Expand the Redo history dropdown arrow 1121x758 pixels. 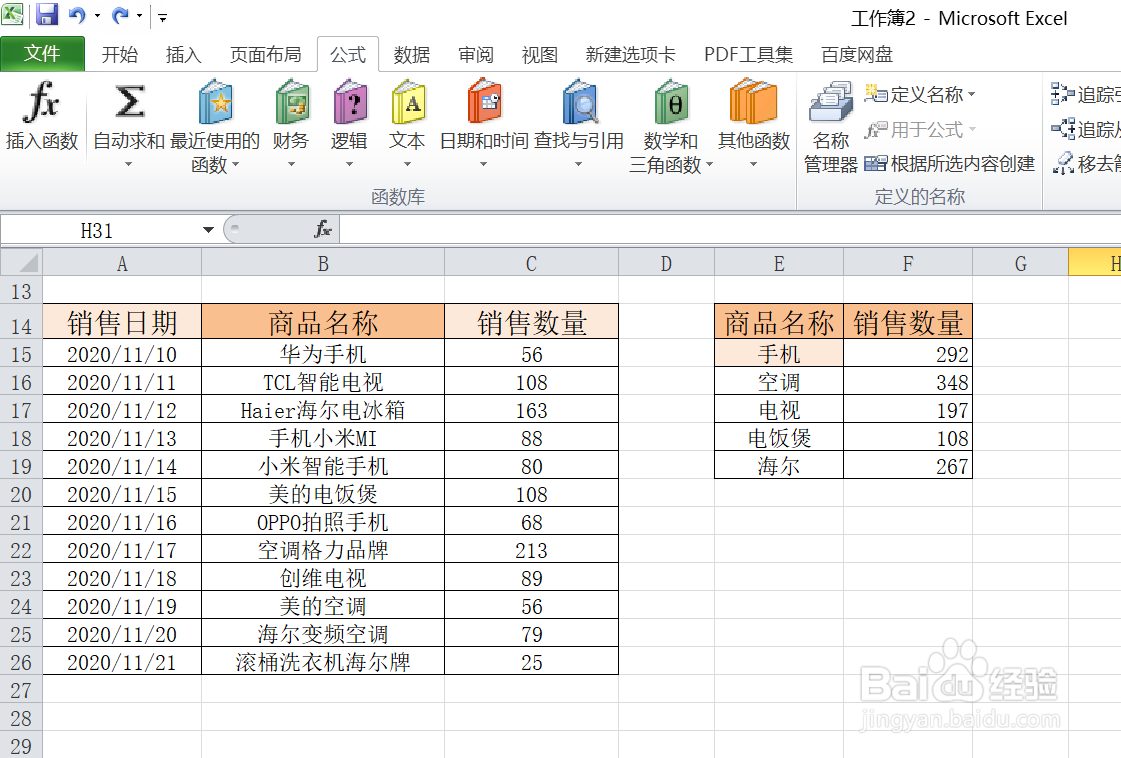pyautogui.click(x=139, y=16)
